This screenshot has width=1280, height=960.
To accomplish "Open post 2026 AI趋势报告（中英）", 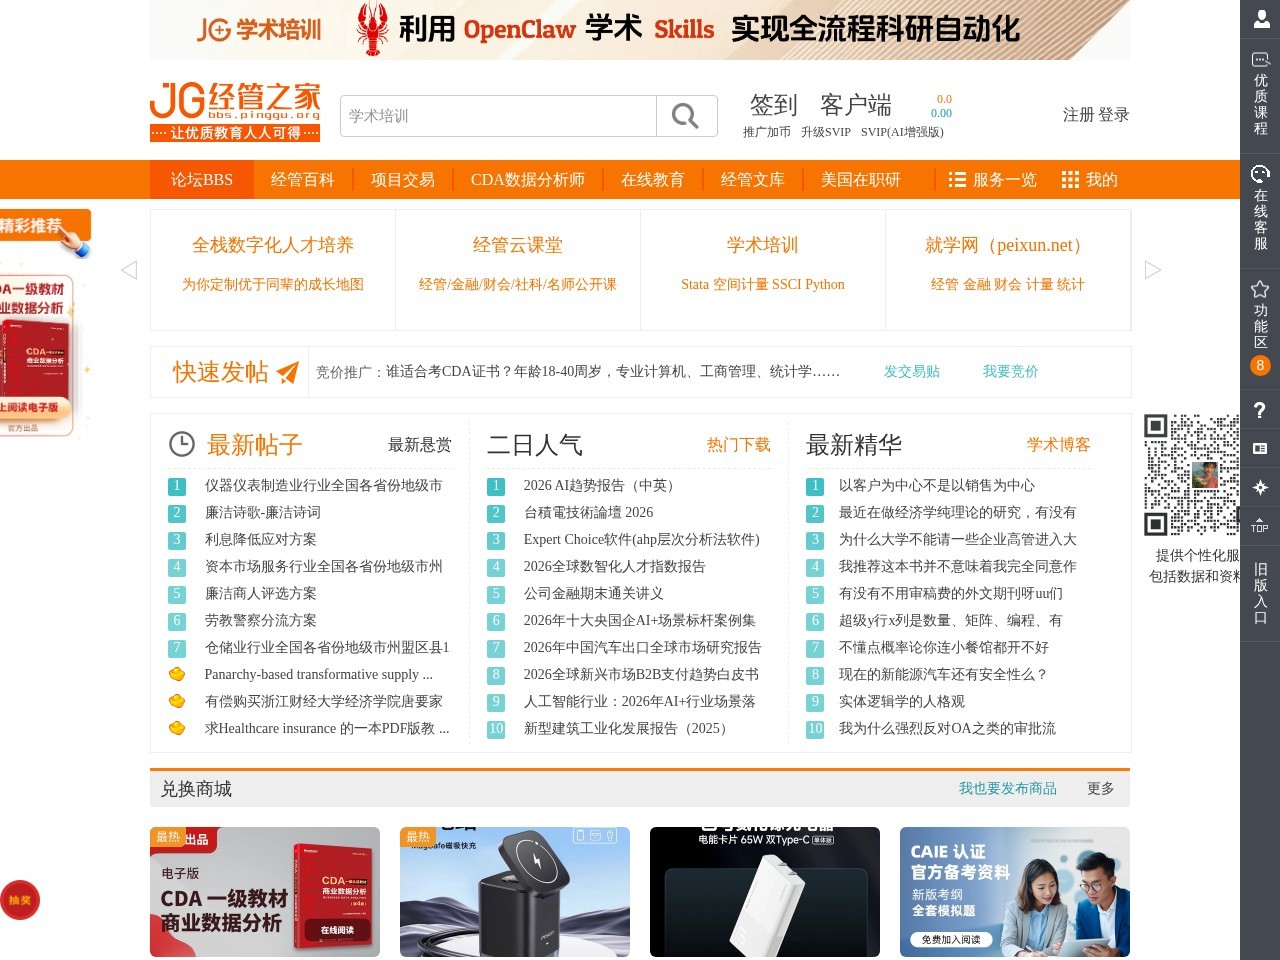I will click(602, 486).
